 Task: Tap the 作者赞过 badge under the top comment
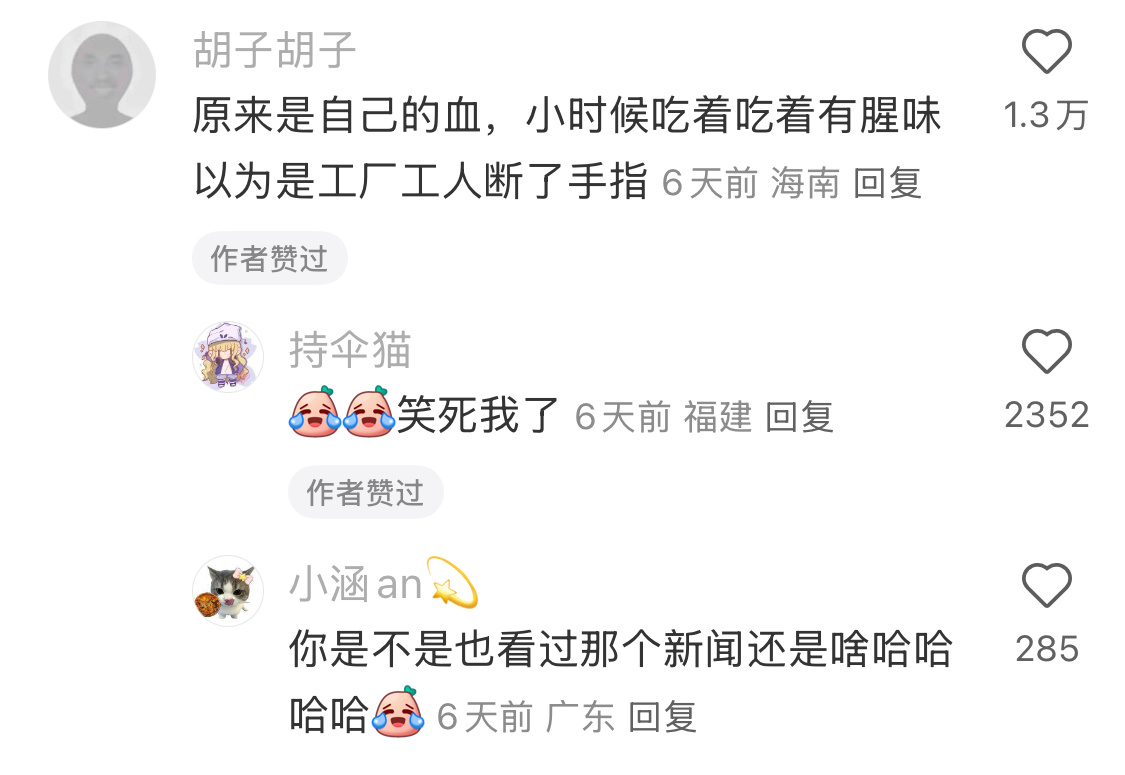270,258
